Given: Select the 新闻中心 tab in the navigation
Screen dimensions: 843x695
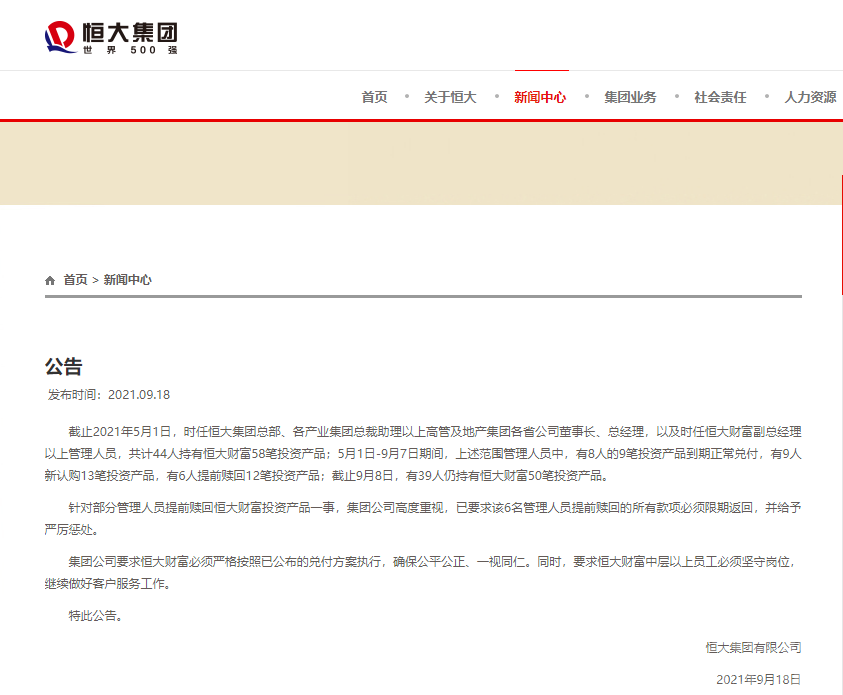Looking at the screenshot, I should [x=540, y=97].
